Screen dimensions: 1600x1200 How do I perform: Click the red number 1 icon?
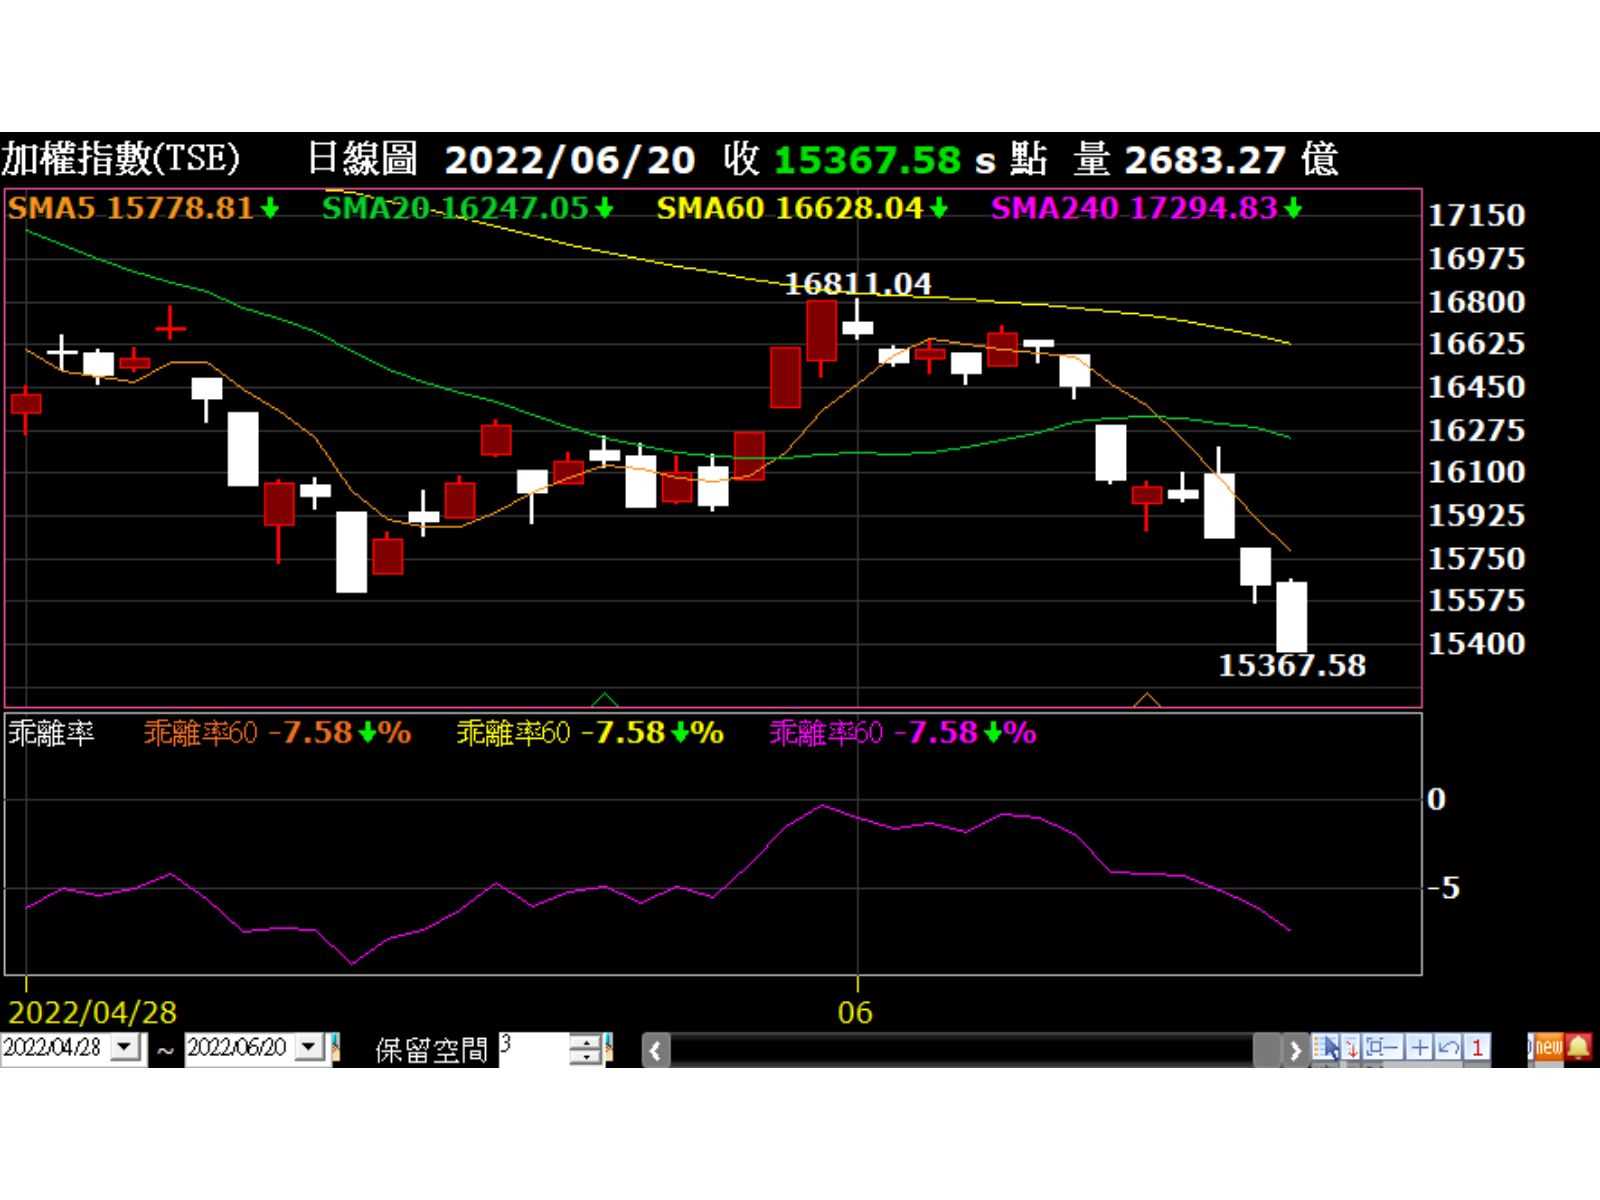point(1477,1048)
